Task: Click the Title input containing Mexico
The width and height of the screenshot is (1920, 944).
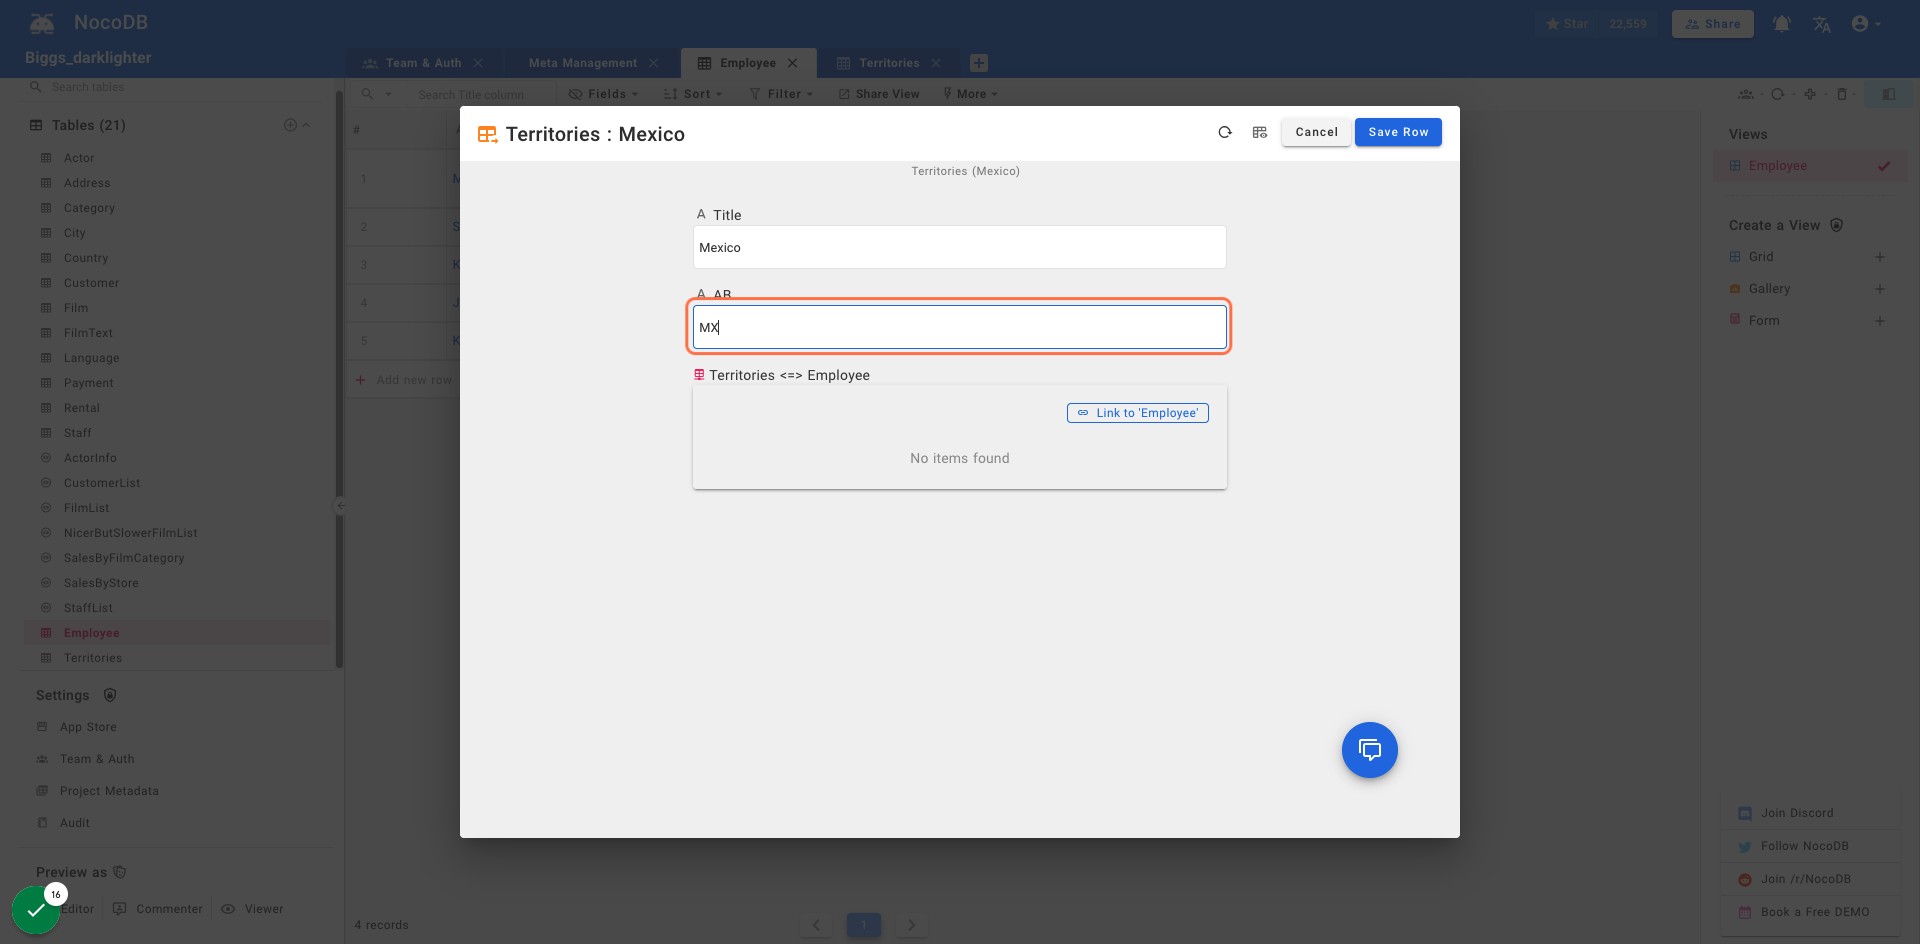Action: tap(960, 247)
